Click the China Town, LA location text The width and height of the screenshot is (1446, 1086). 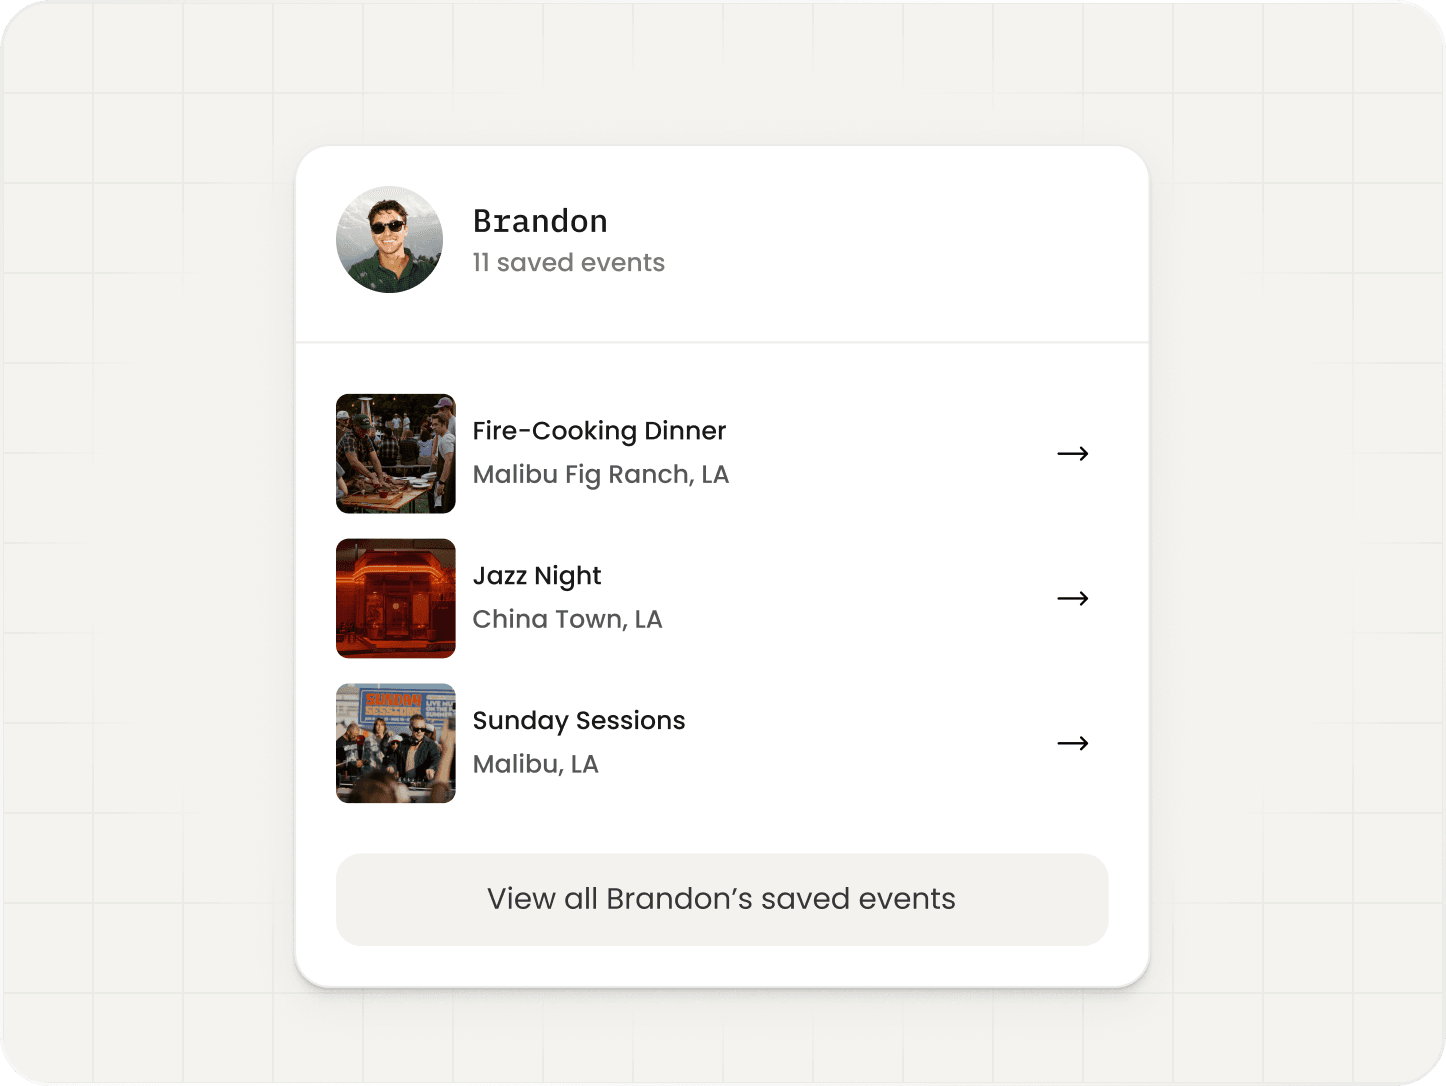567,620
